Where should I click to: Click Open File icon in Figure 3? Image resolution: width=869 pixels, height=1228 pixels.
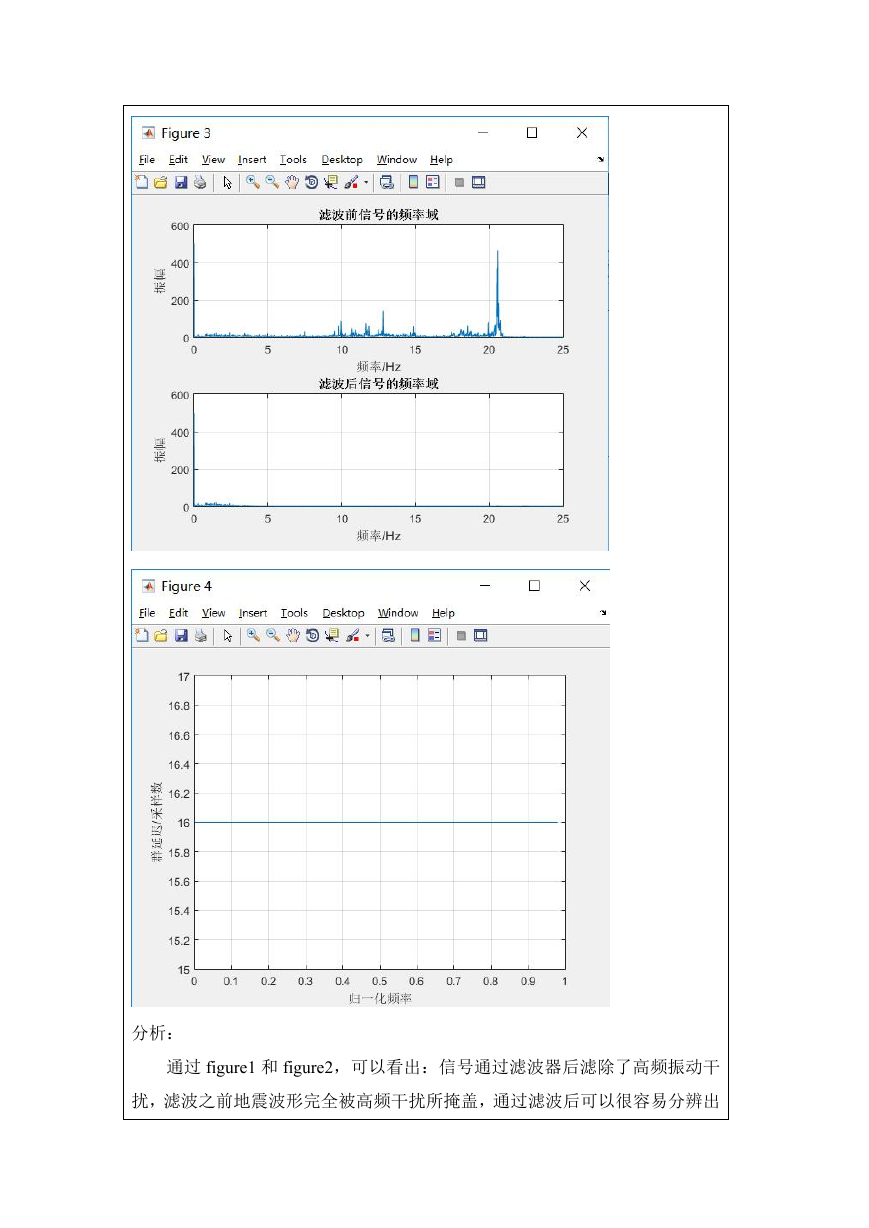tap(161, 182)
